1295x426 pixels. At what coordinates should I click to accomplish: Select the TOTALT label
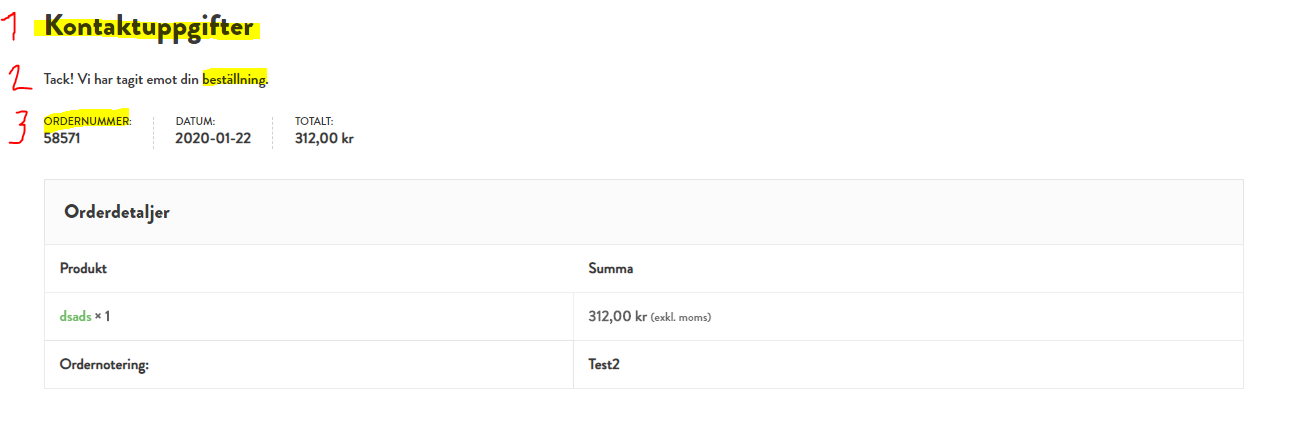307,121
